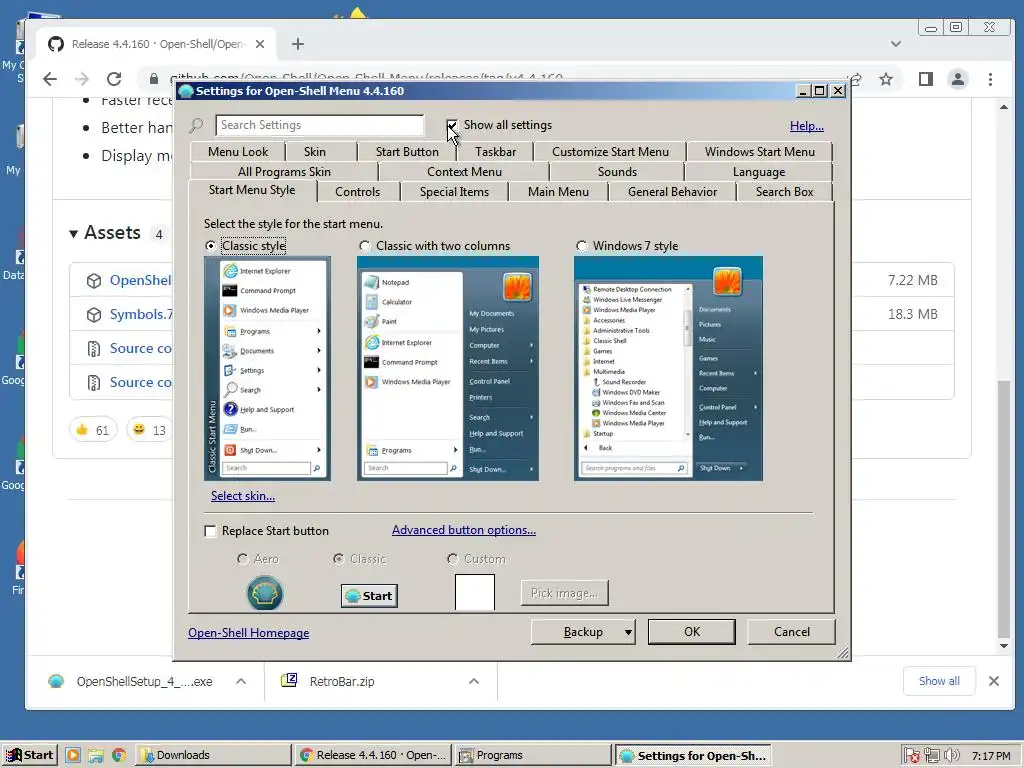Open the taskbar Start button

pos(30,755)
